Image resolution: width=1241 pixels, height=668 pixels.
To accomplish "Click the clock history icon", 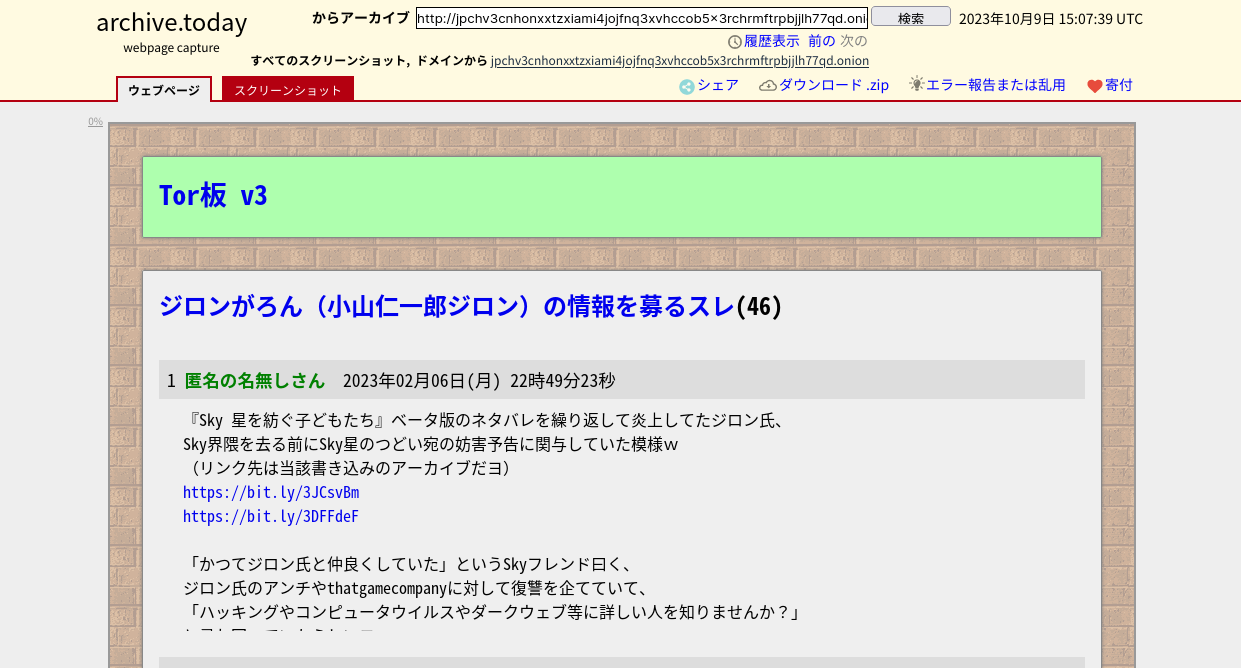I will (735, 42).
